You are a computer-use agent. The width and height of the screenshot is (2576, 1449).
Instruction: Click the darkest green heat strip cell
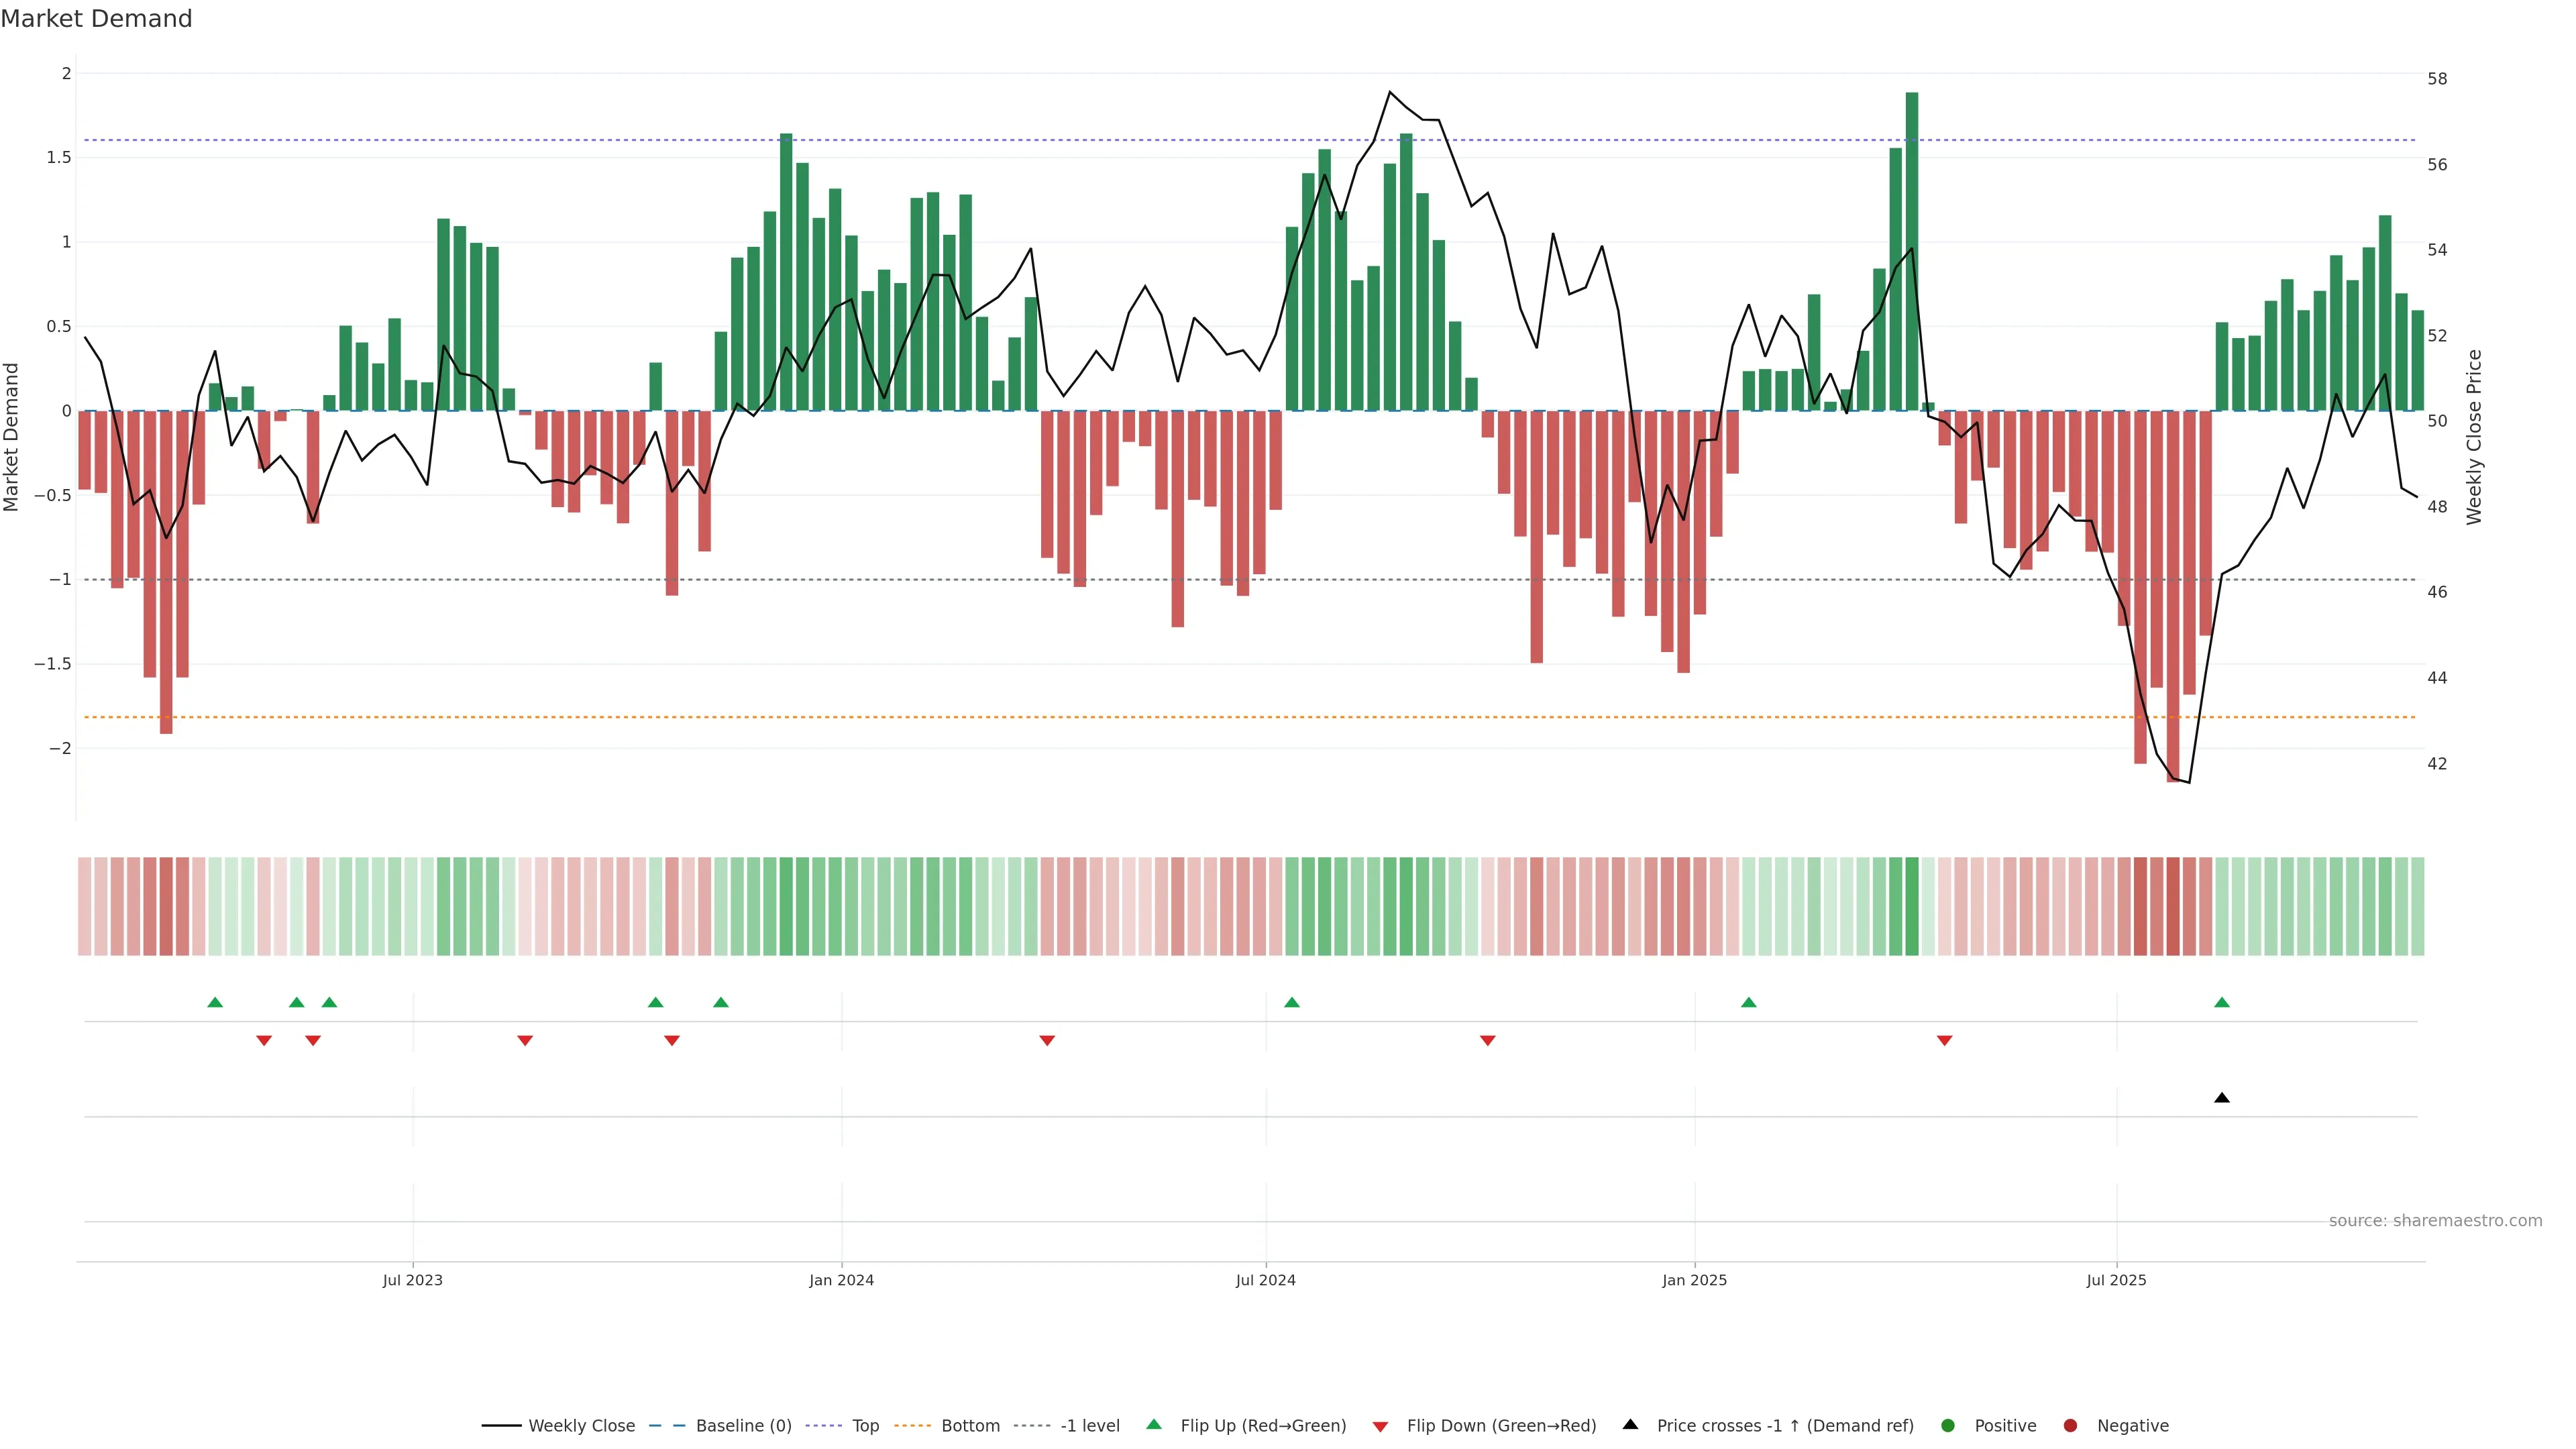pyautogui.click(x=1912, y=906)
